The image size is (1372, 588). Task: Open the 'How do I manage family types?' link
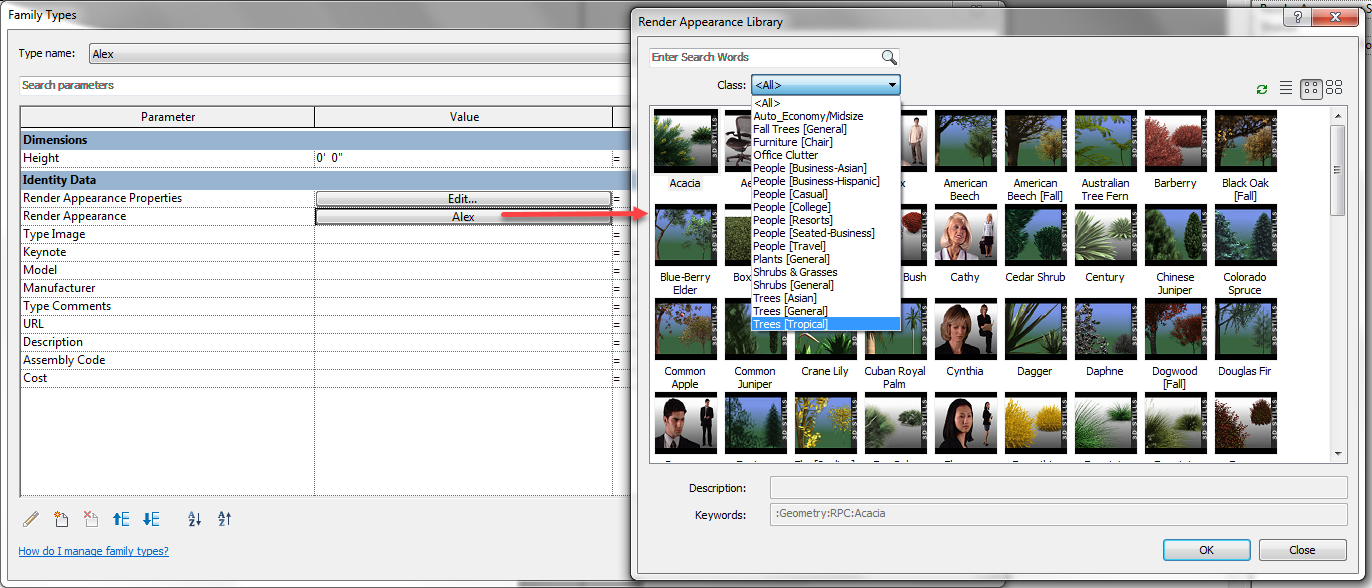pos(92,550)
